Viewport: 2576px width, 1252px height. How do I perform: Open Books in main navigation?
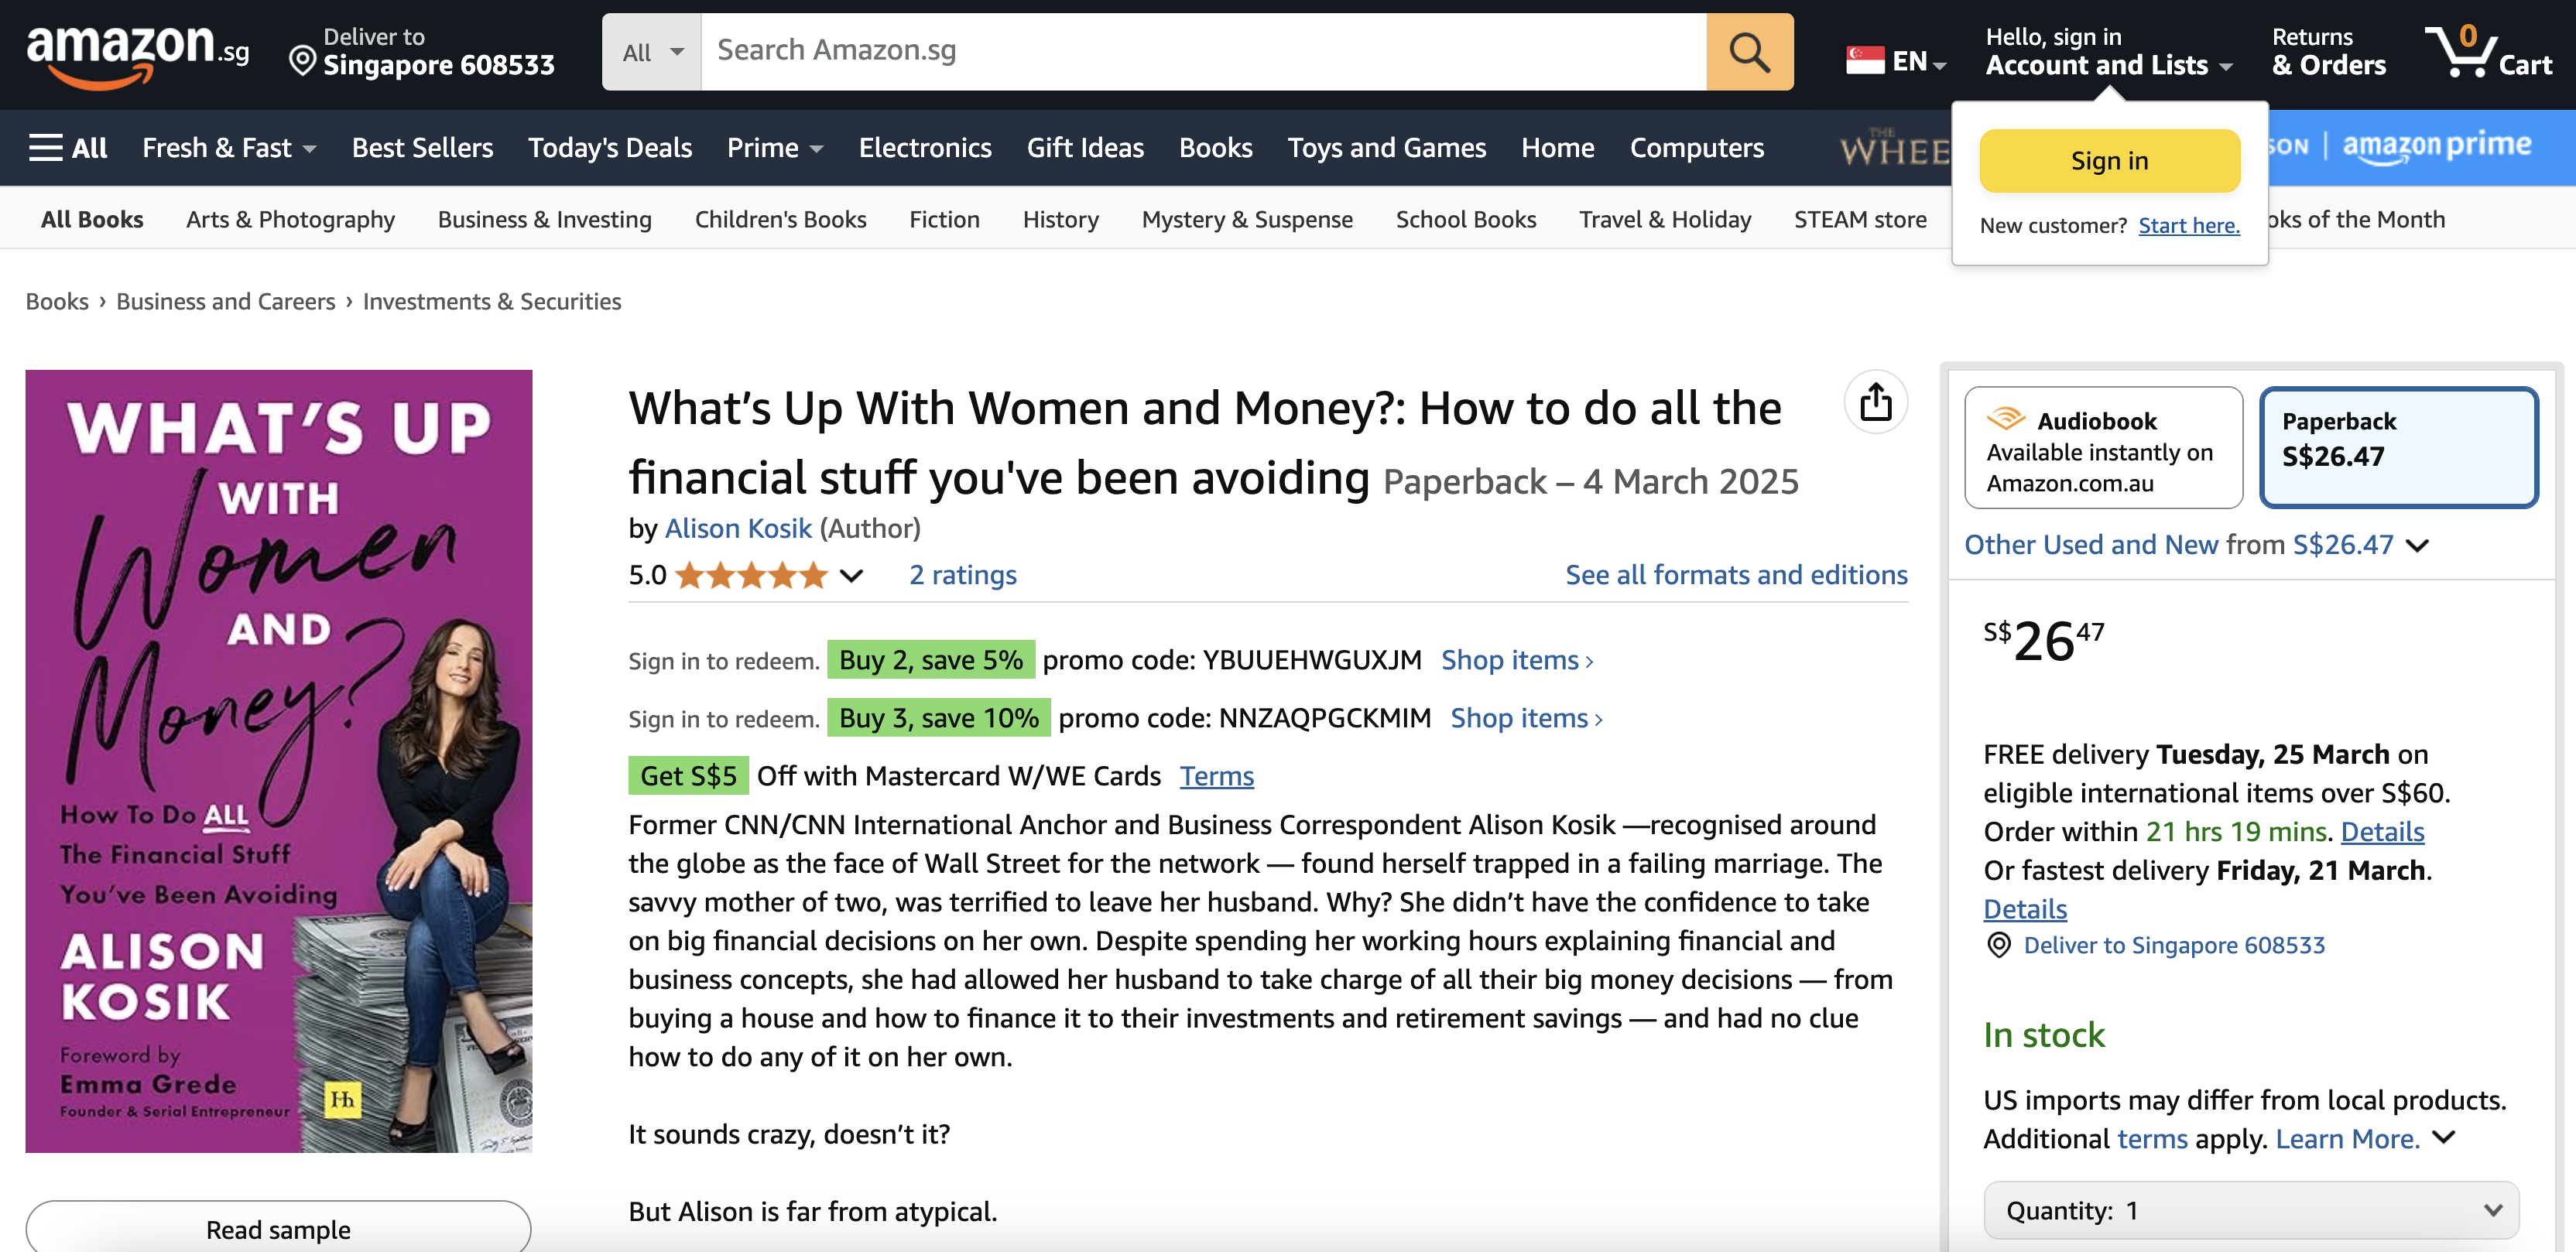(1215, 147)
